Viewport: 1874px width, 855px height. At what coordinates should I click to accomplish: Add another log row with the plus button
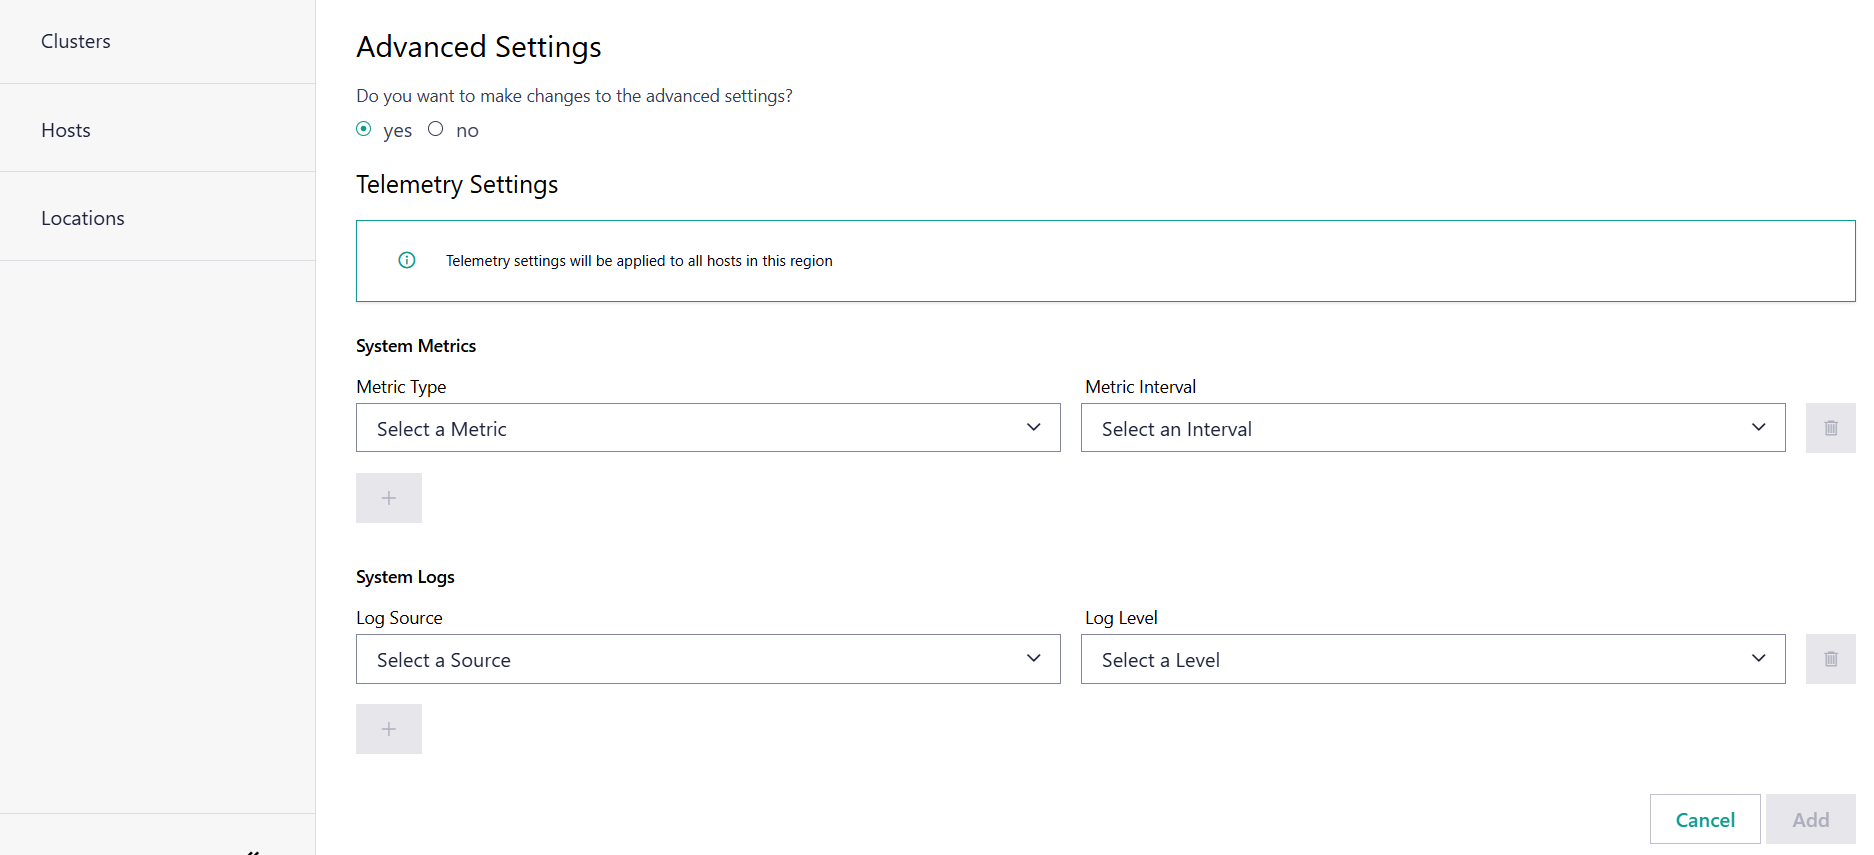coord(389,729)
